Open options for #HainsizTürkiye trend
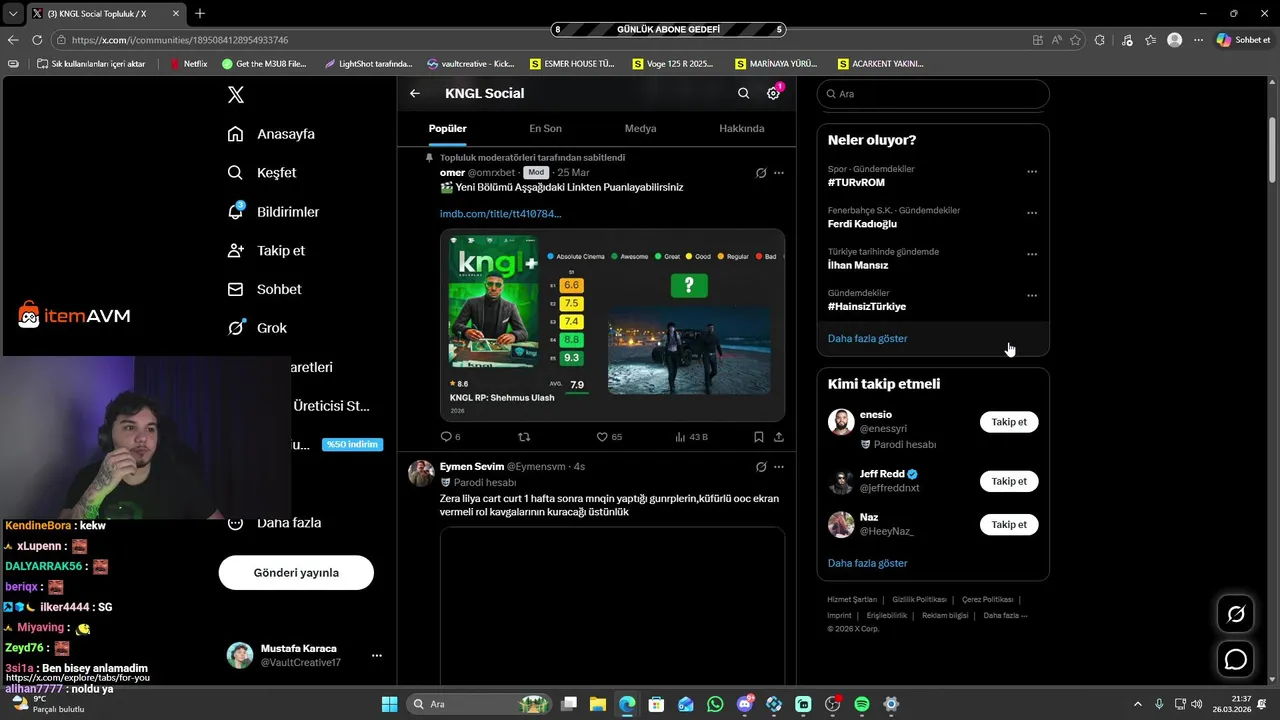The height and width of the screenshot is (720, 1280). coord(1032,296)
